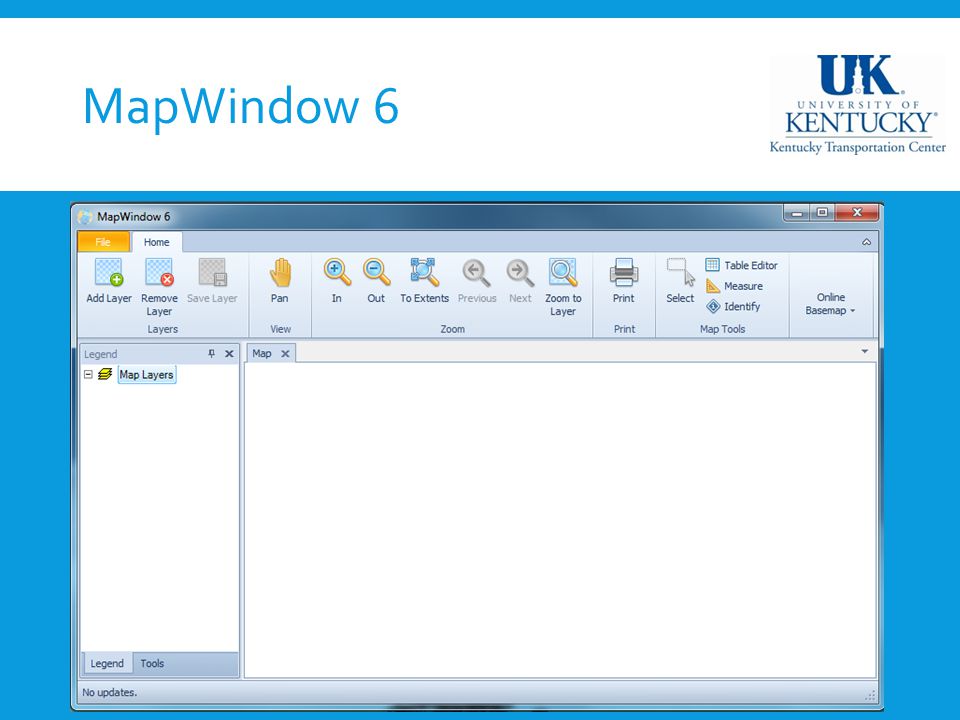Image resolution: width=960 pixels, height=720 pixels.
Task: Click the Remove Layer icon
Action: [x=159, y=272]
